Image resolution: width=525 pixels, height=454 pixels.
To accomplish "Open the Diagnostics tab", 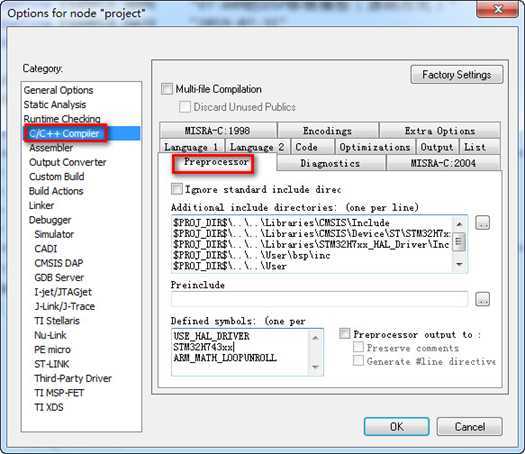I will pos(330,163).
